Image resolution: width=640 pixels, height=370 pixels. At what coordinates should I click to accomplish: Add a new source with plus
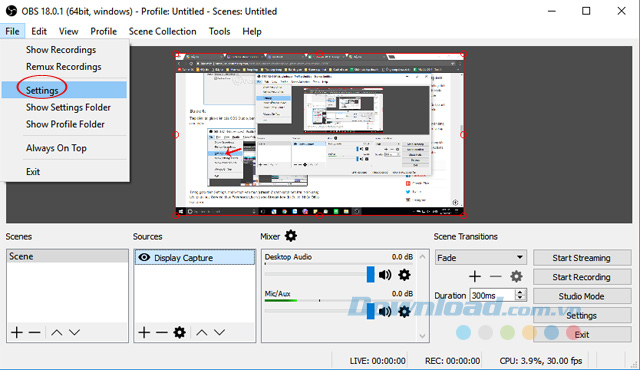pos(144,332)
